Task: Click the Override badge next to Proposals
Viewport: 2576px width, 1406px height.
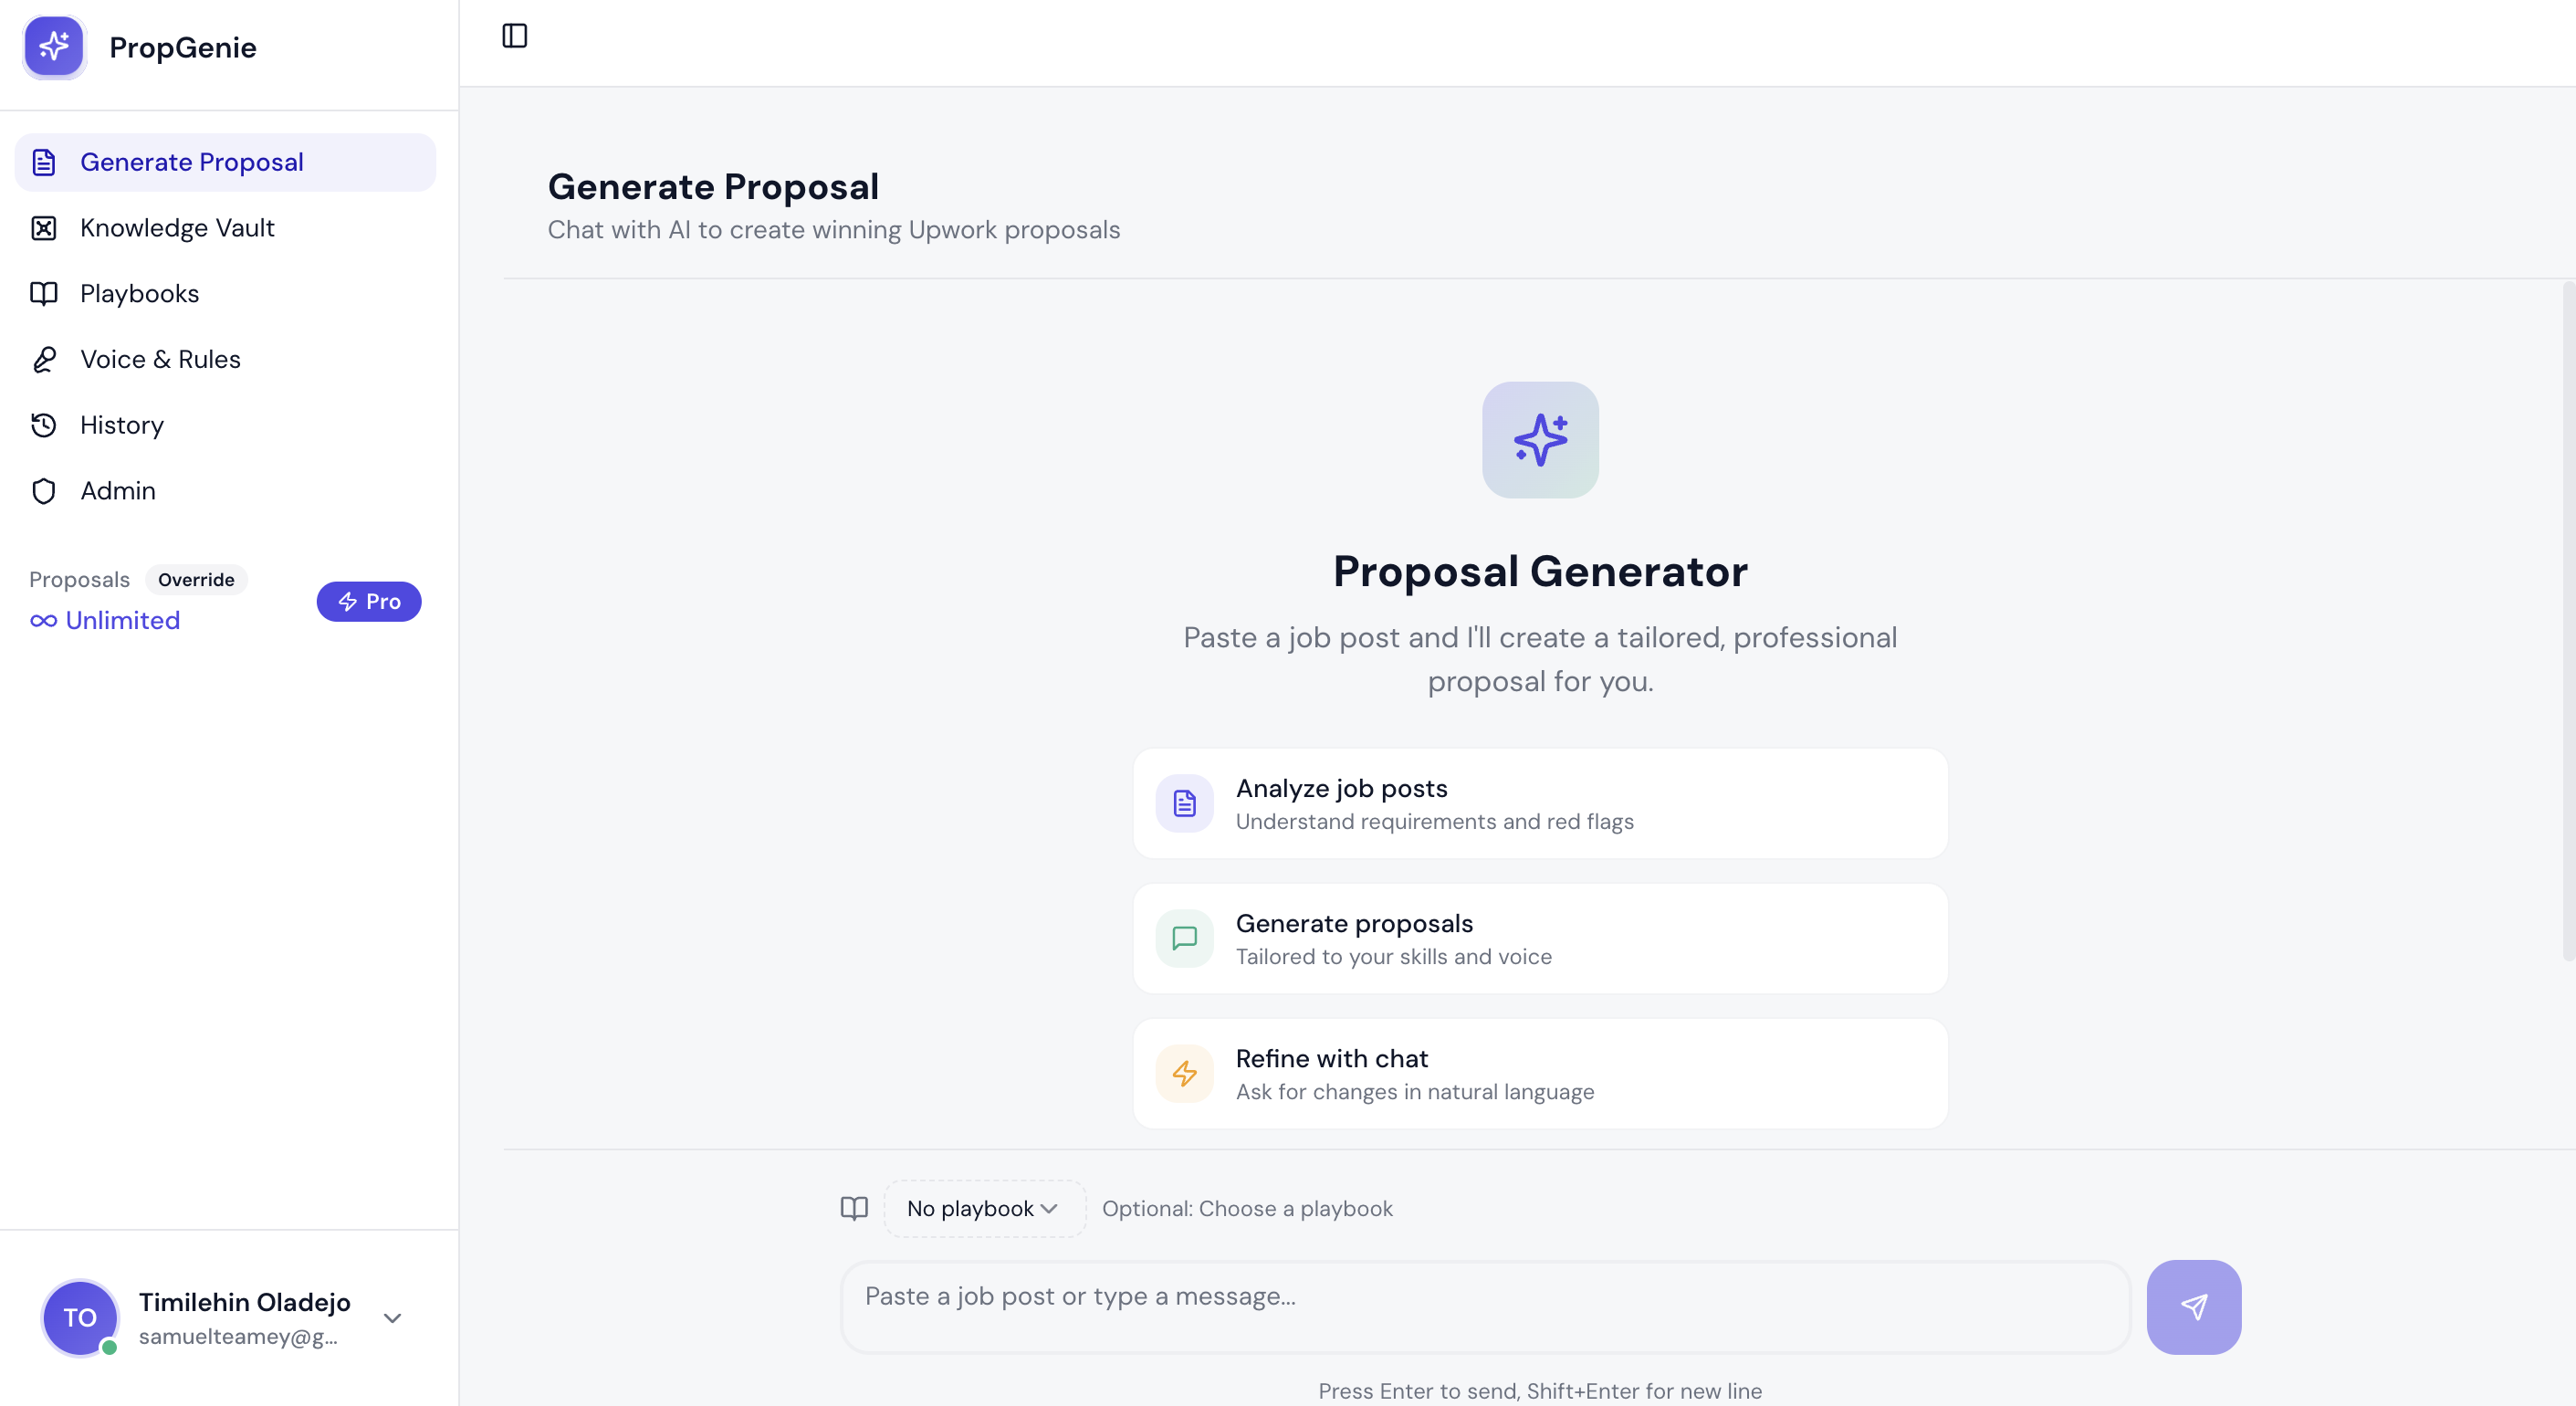Action: [x=196, y=579]
